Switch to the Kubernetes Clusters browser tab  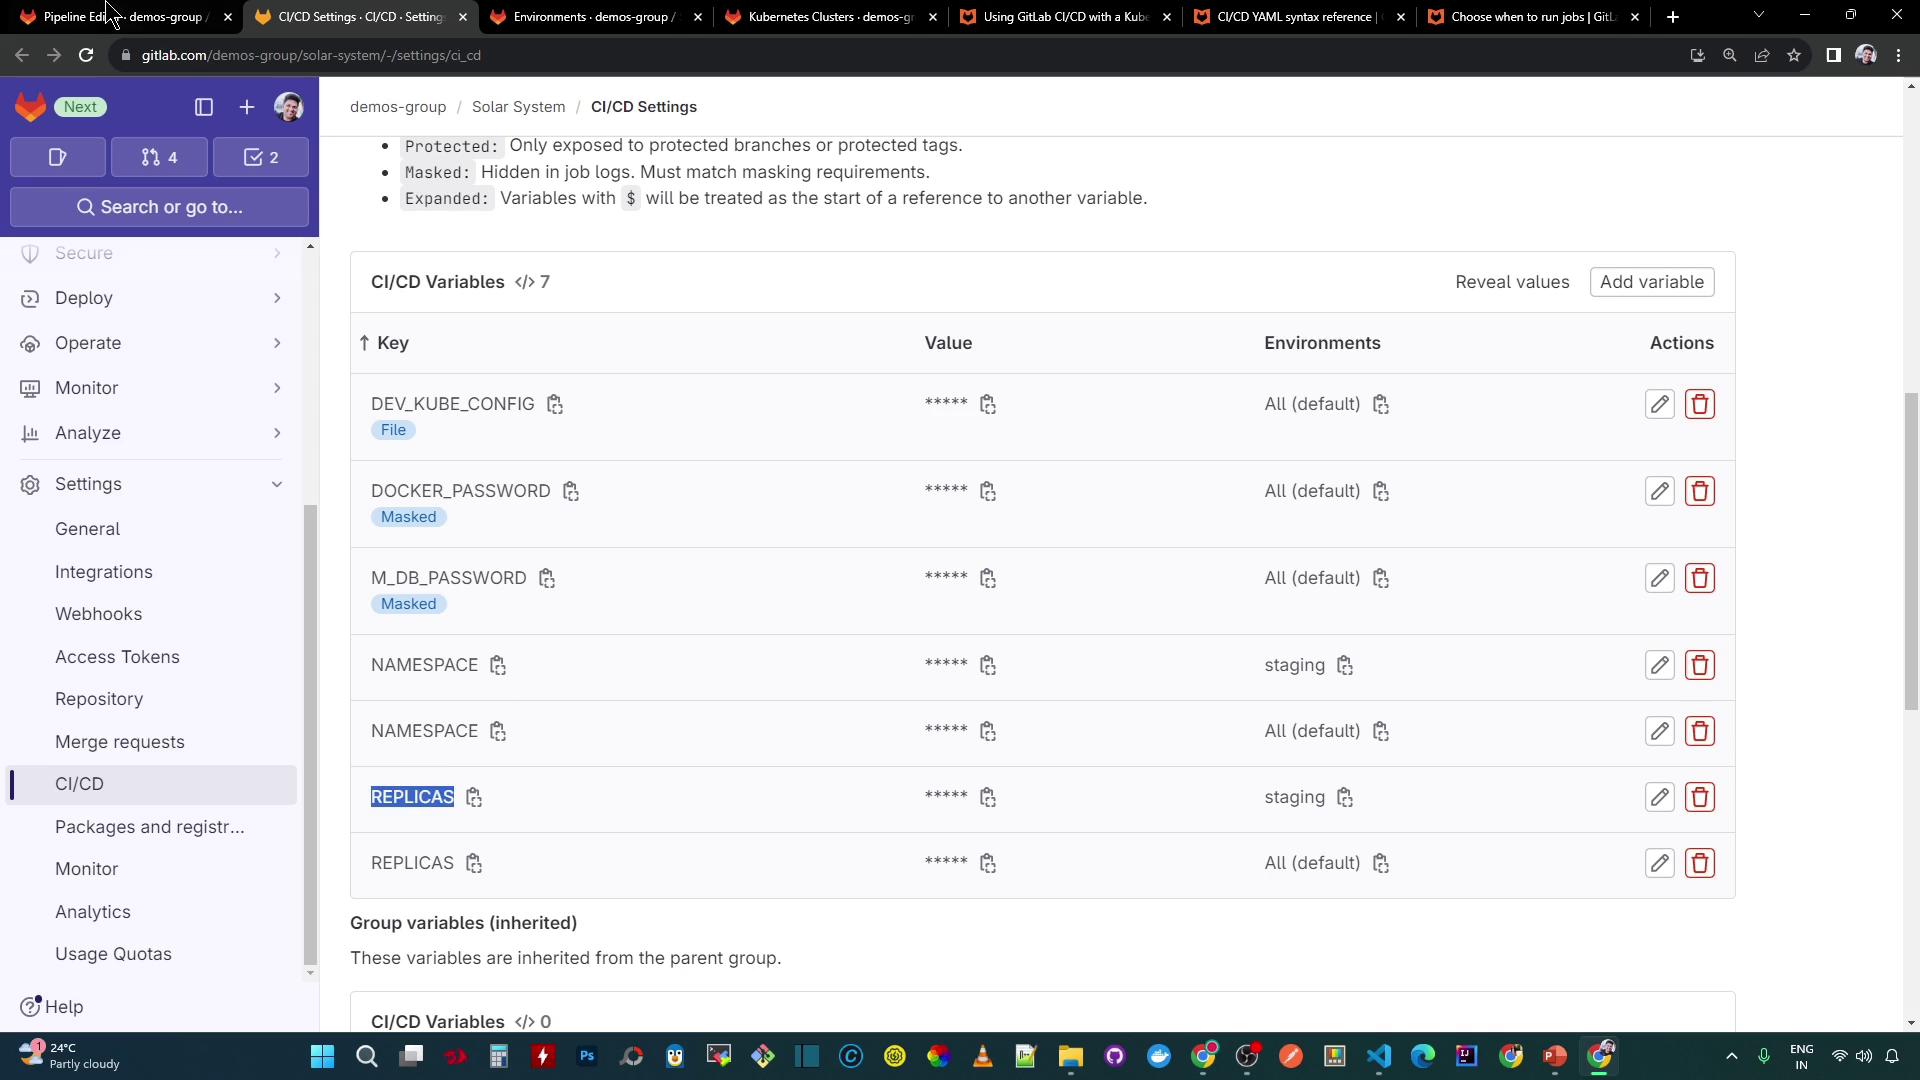click(830, 17)
